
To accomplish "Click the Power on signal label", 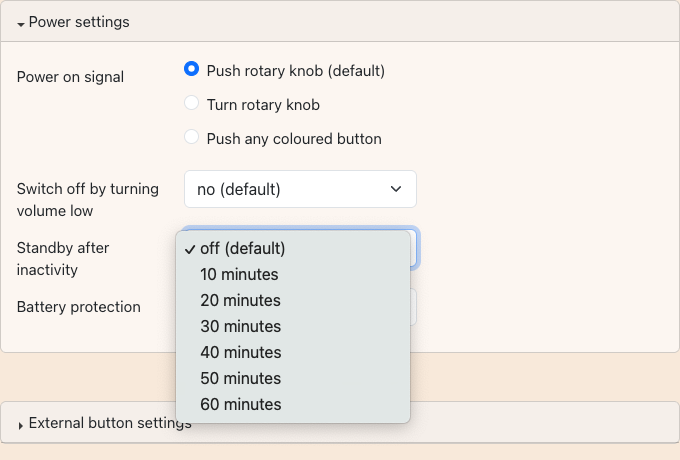I will [70, 77].
